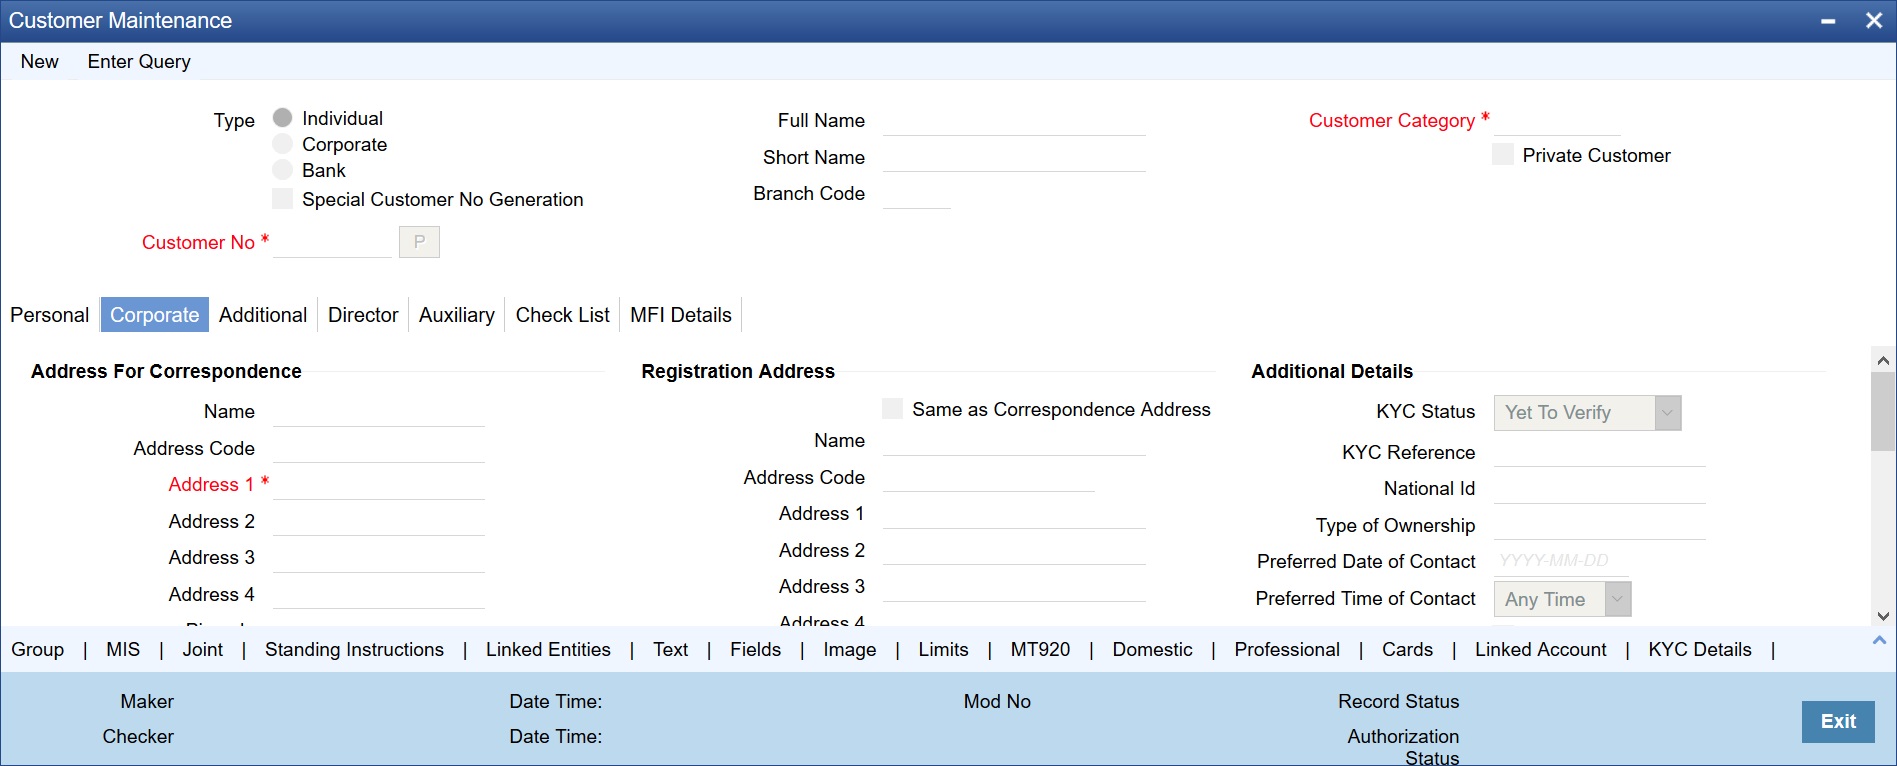Click the Customer No input field
1897x766 pixels.
[332, 242]
